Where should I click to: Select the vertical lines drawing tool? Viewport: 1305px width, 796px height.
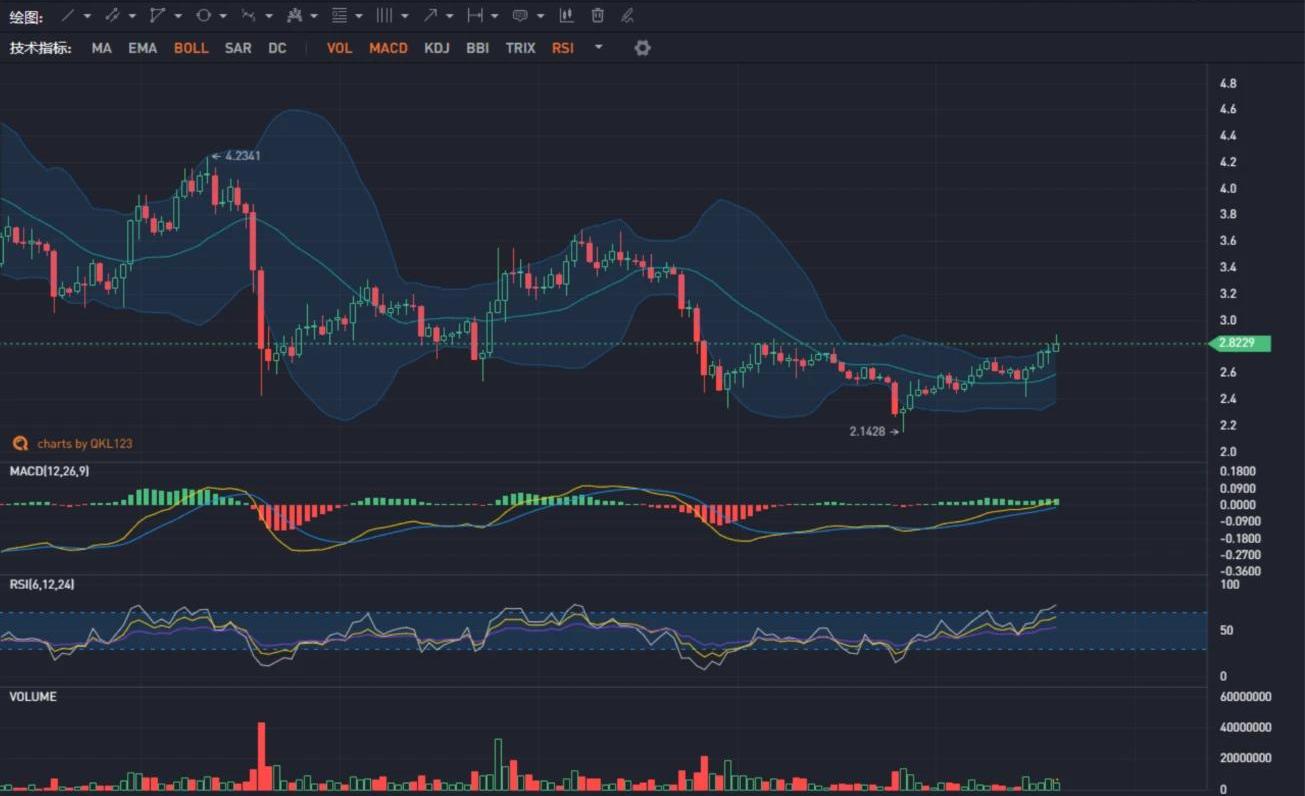(384, 16)
